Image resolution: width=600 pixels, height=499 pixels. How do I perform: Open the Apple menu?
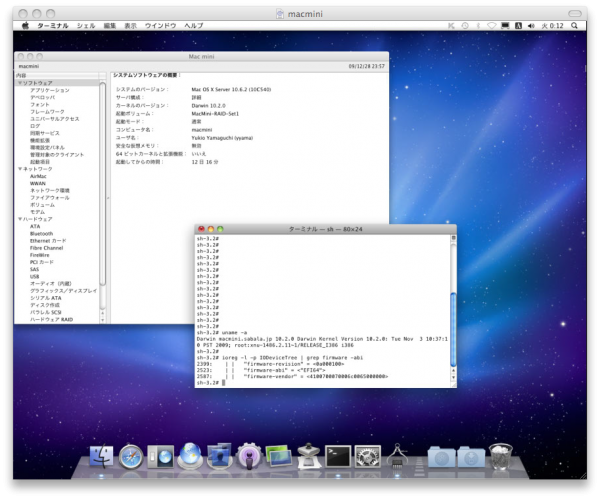point(25,26)
